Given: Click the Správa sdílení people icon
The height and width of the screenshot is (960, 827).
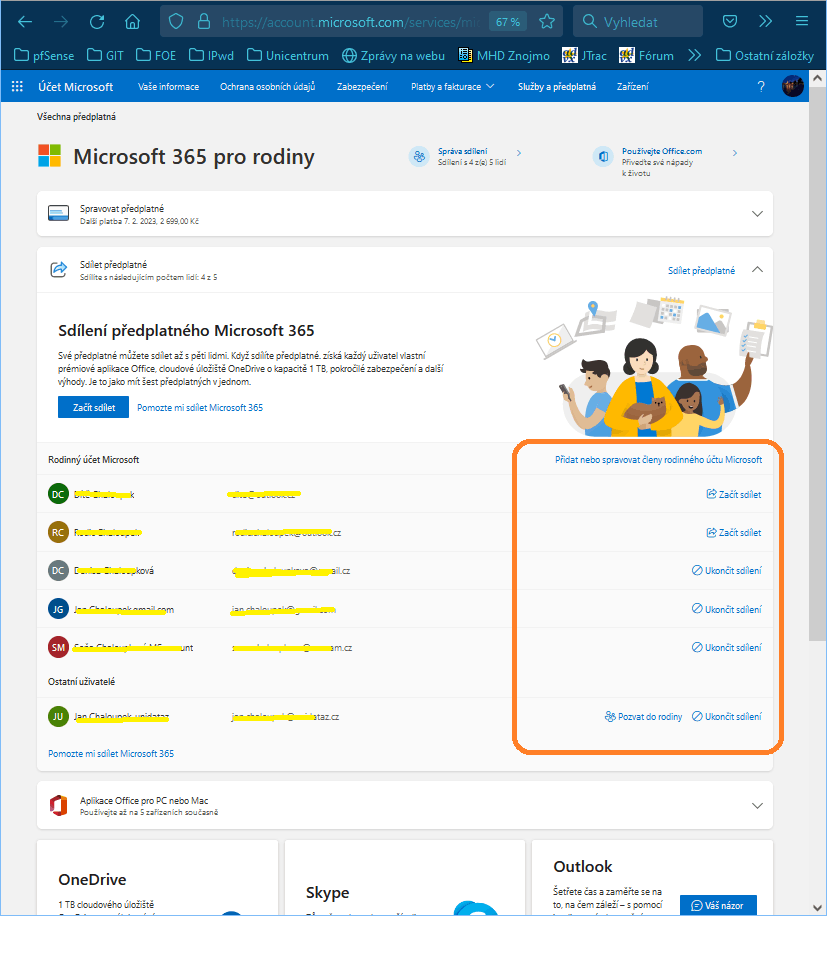Looking at the screenshot, I should click(x=419, y=157).
